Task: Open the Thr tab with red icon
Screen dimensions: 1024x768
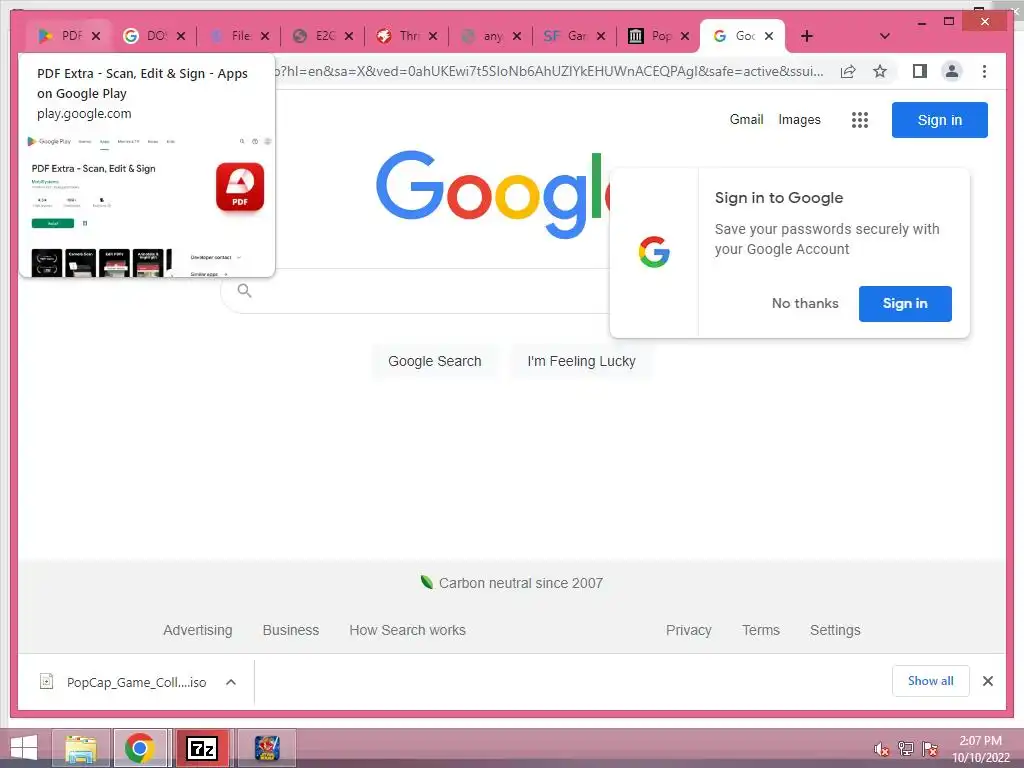Action: pos(398,36)
